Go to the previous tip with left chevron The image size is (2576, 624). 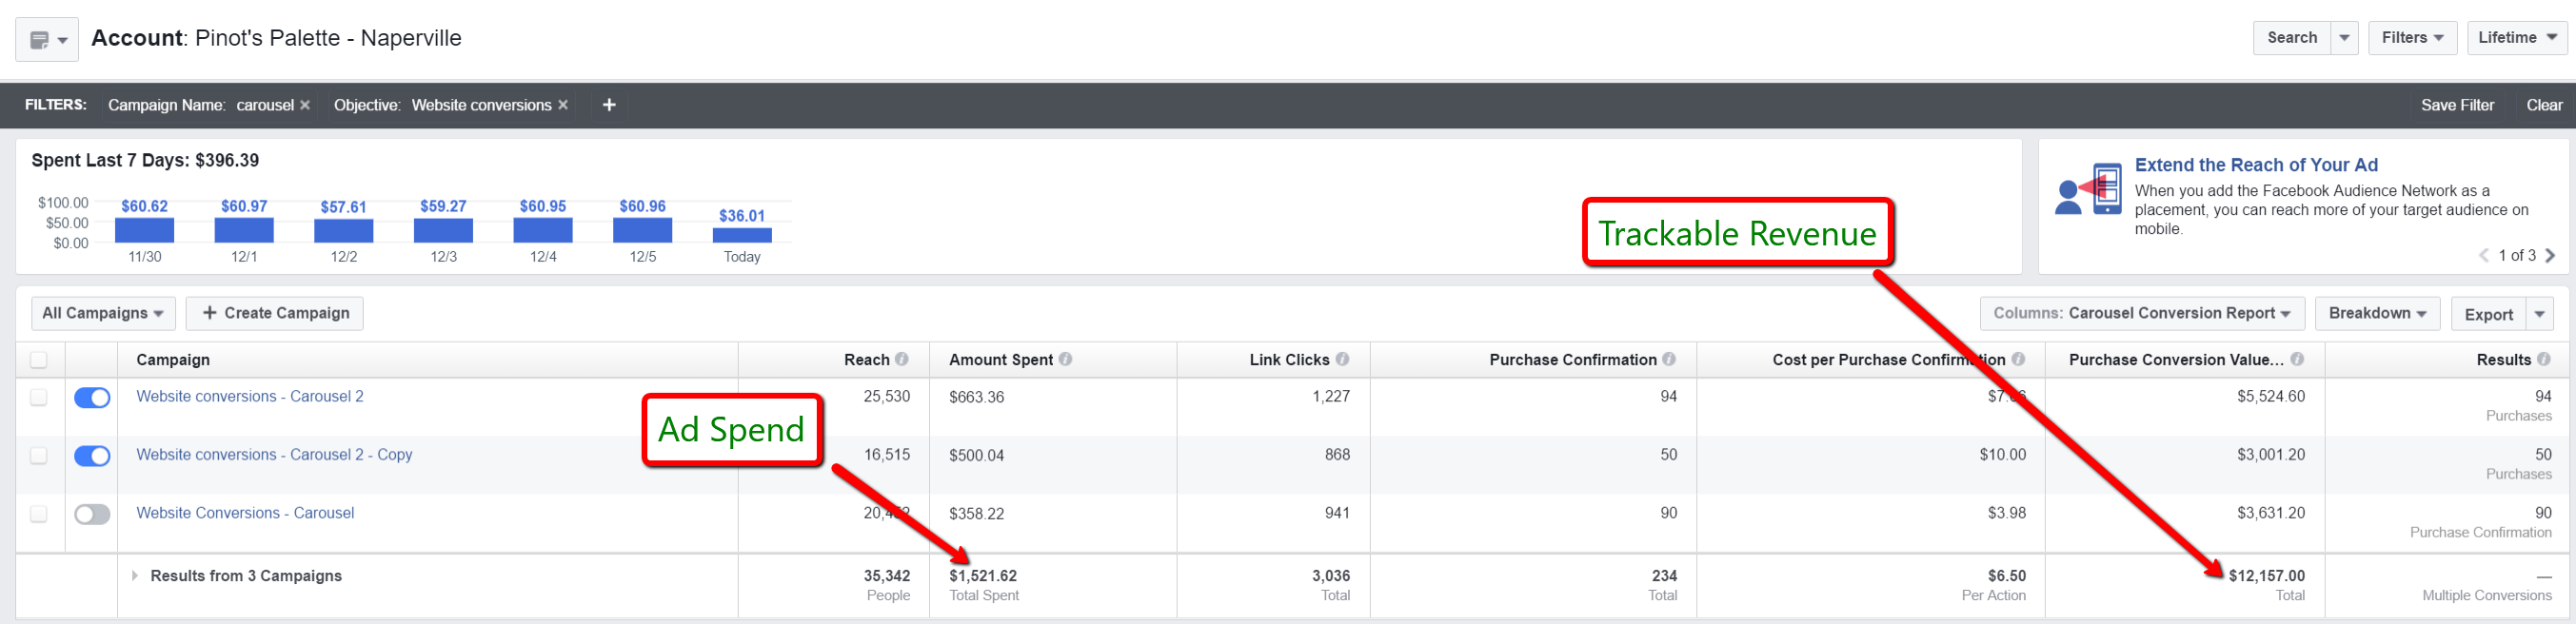click(2484, 256)
